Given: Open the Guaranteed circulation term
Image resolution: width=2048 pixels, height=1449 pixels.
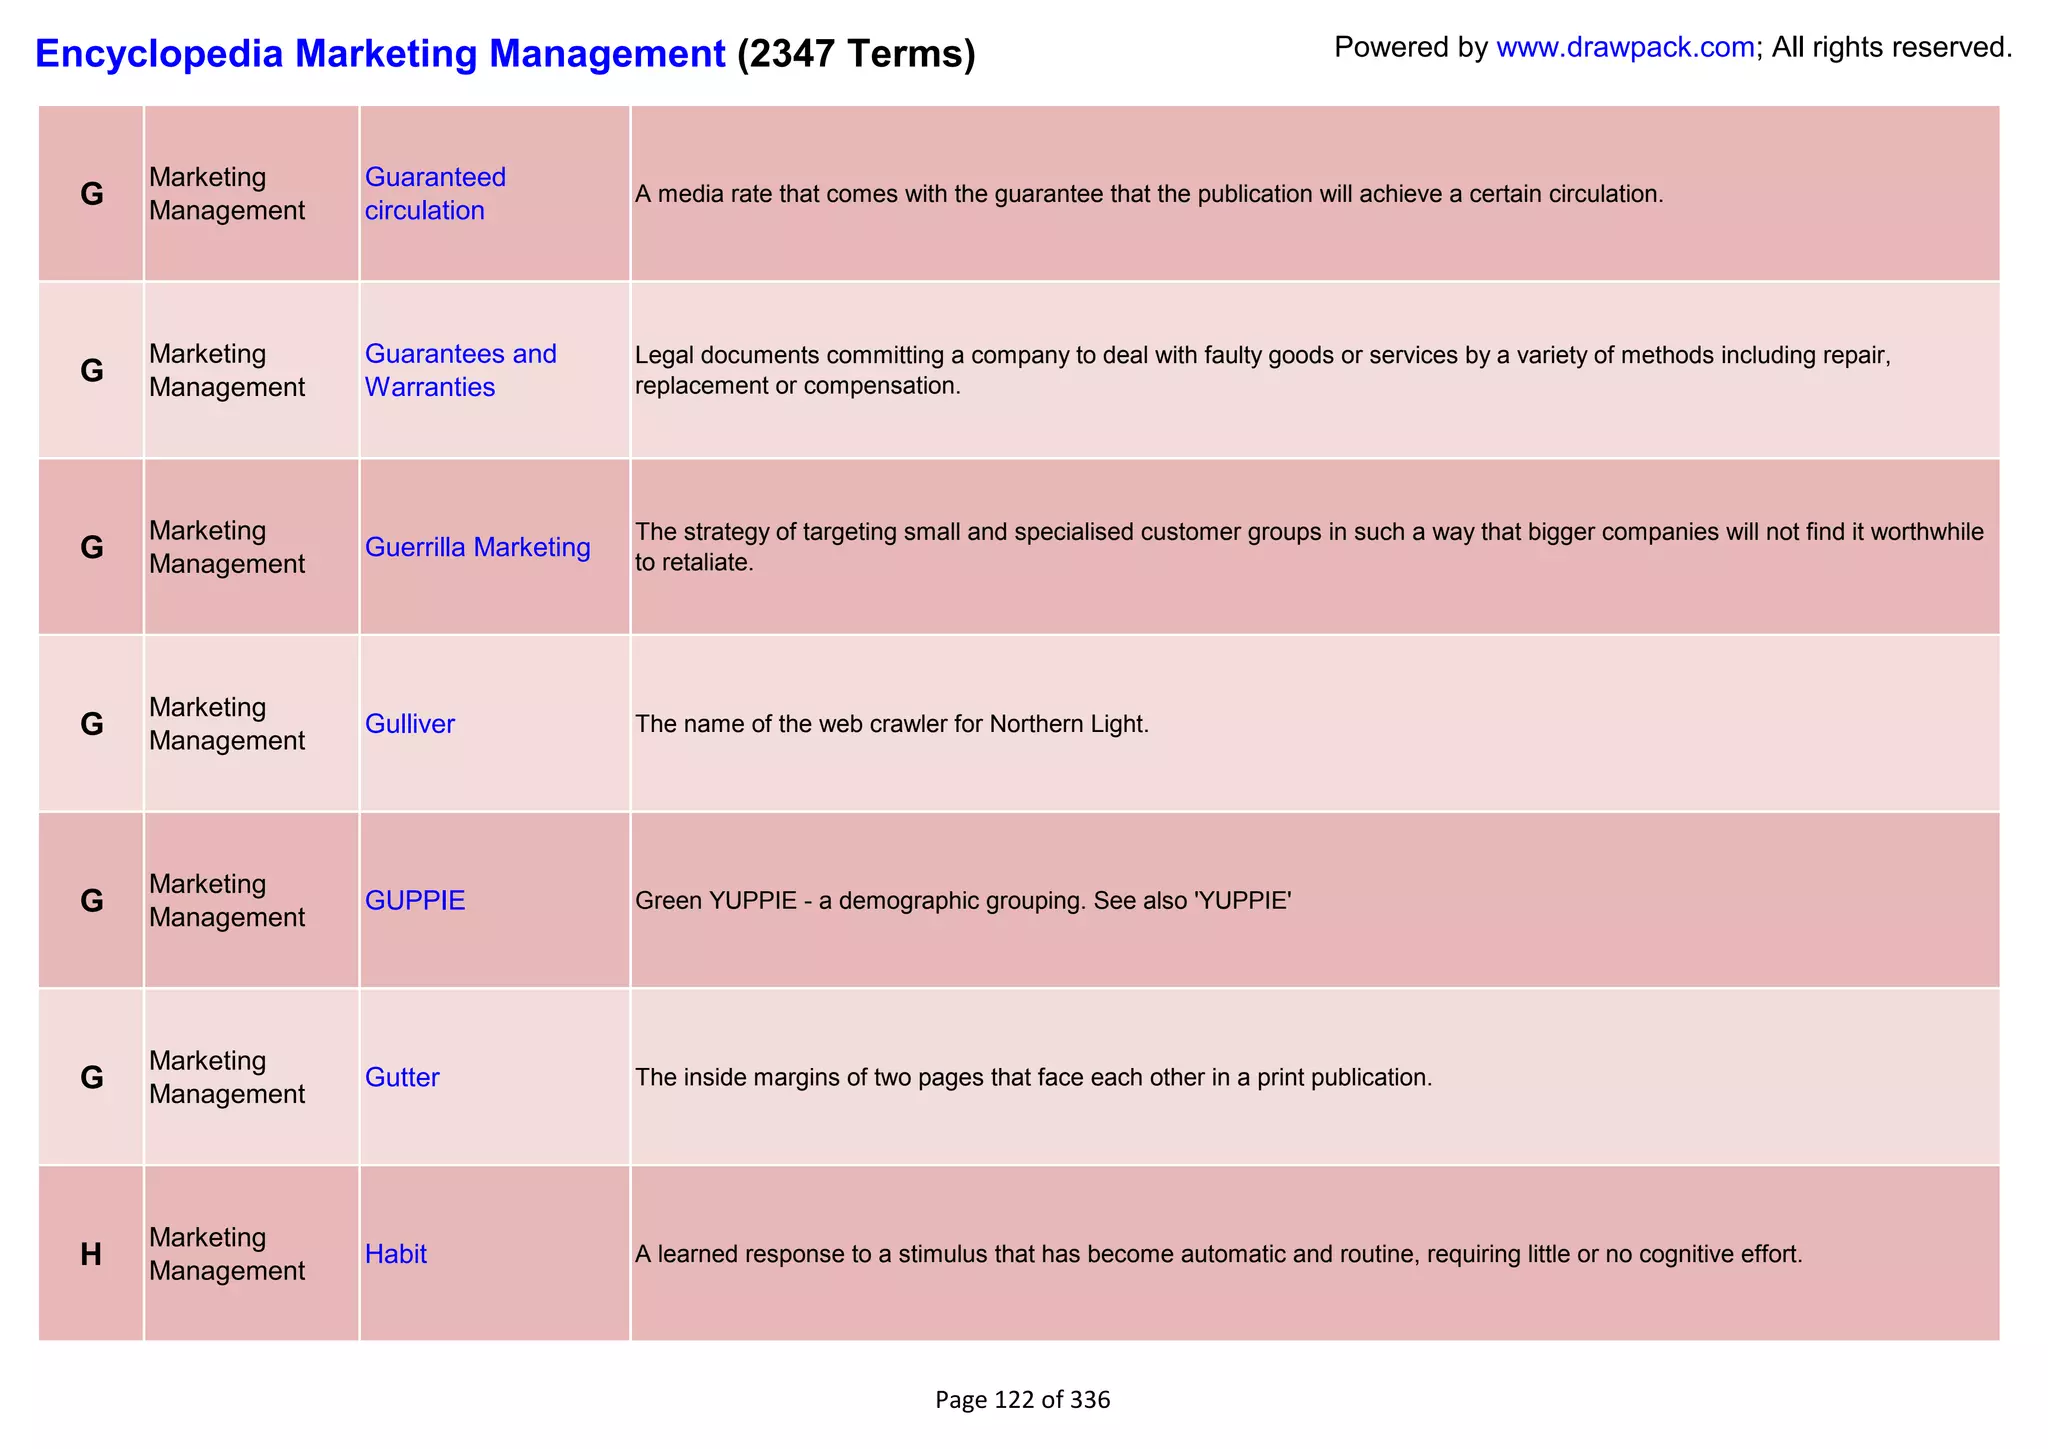Looking at the screenshot, I should (435, 193).
